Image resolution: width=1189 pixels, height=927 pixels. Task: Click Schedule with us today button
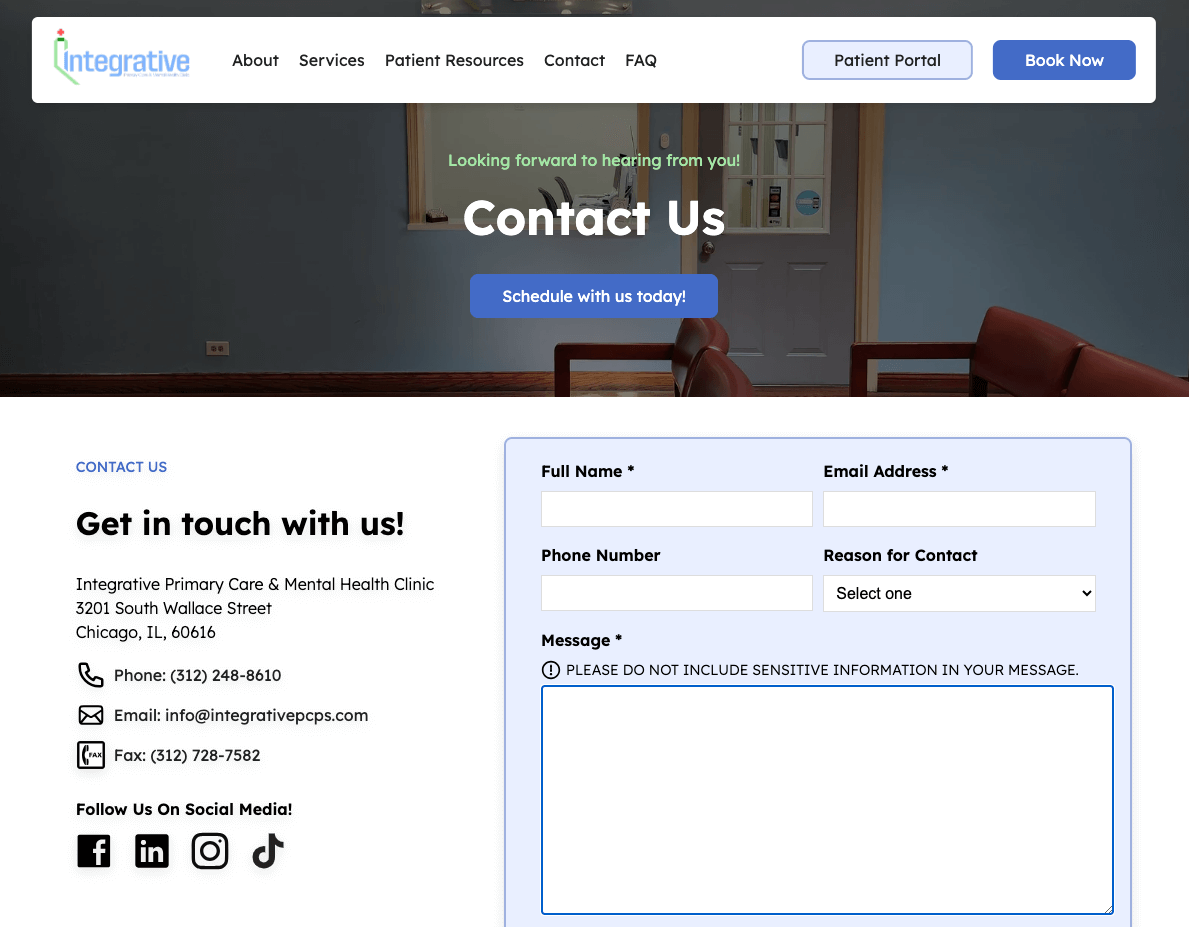click(x=594, y=296)
